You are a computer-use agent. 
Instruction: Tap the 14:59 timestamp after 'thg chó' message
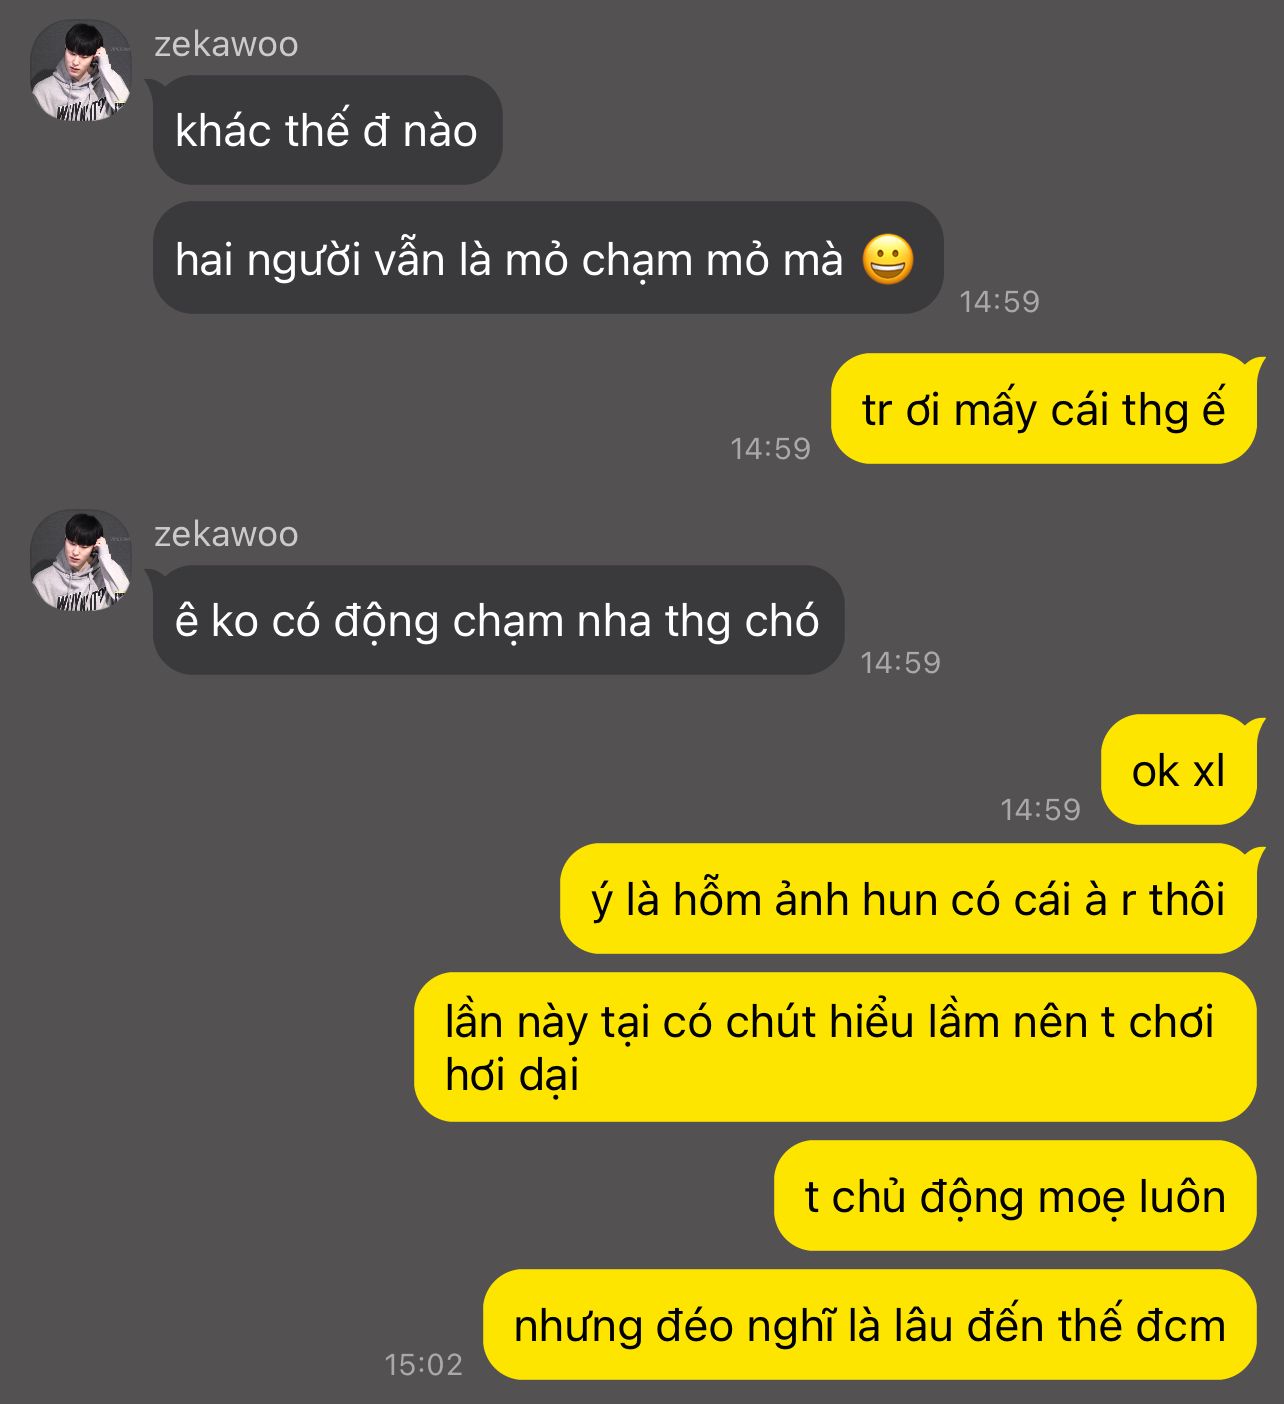901,662
